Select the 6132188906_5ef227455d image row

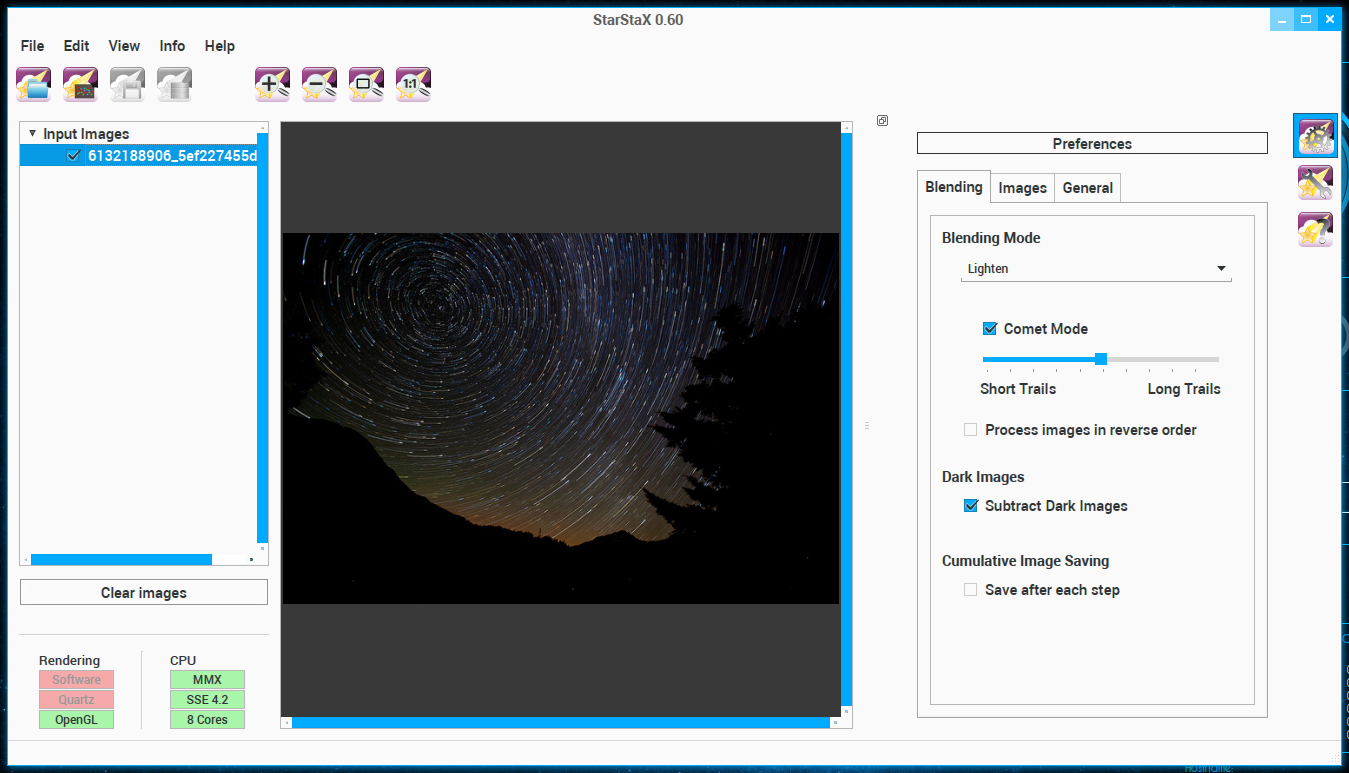[x=138, y=156]
